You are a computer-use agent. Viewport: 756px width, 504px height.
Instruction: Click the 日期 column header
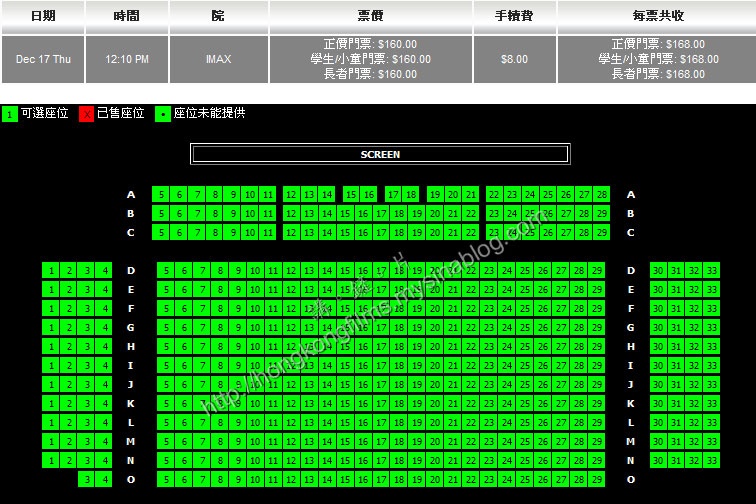click(43, 16)
